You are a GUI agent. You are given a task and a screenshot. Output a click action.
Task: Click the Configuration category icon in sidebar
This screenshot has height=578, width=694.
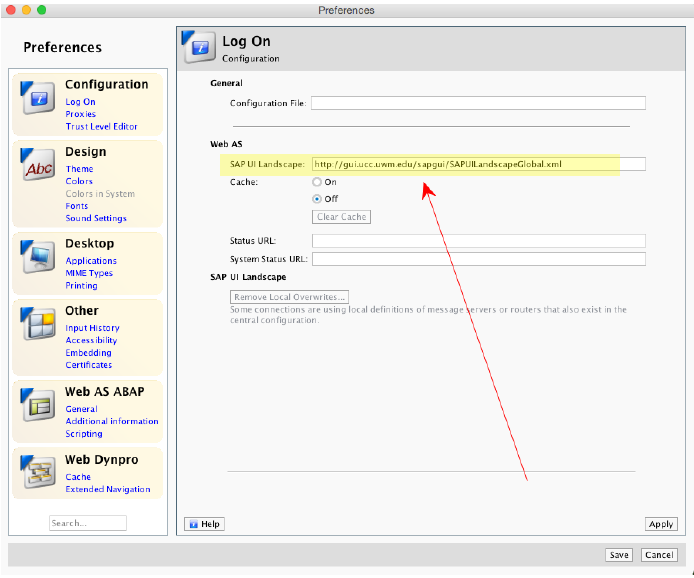coord(38,97)
